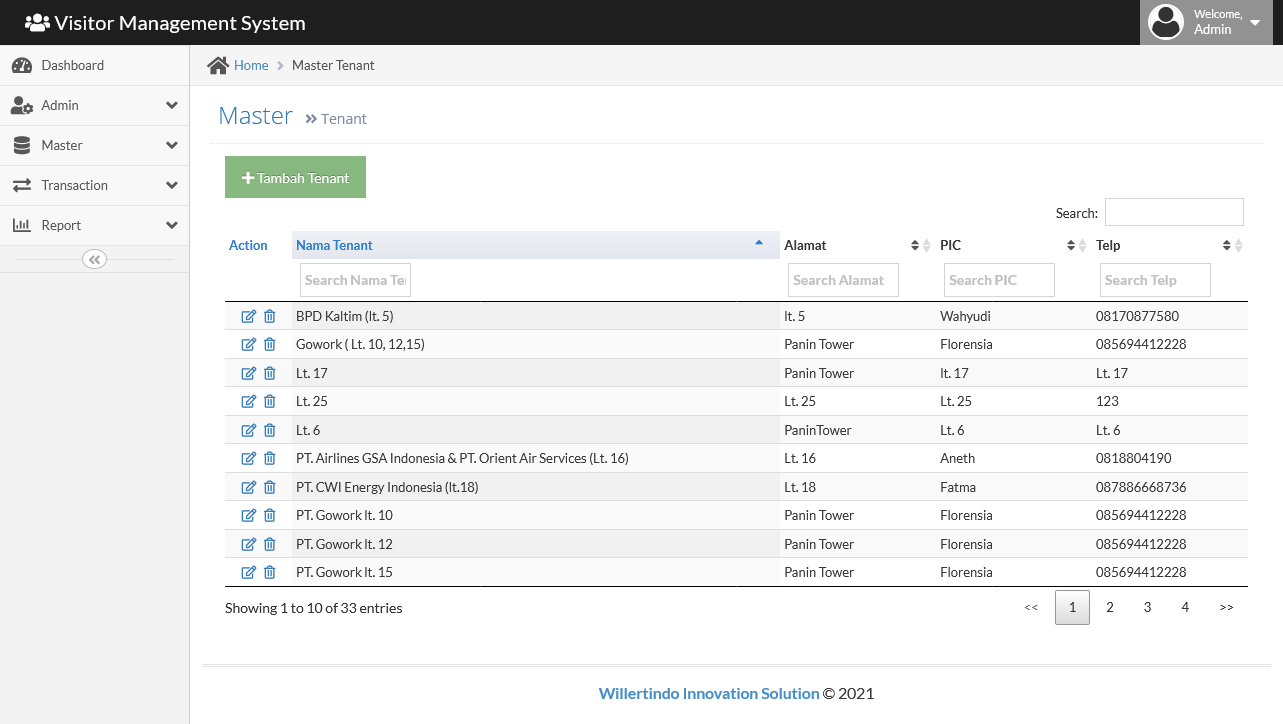The image size is (1283, 724).
Task: Delete the BPD Kaltim (lt. 5) tenant
Action: pos(270,316)
